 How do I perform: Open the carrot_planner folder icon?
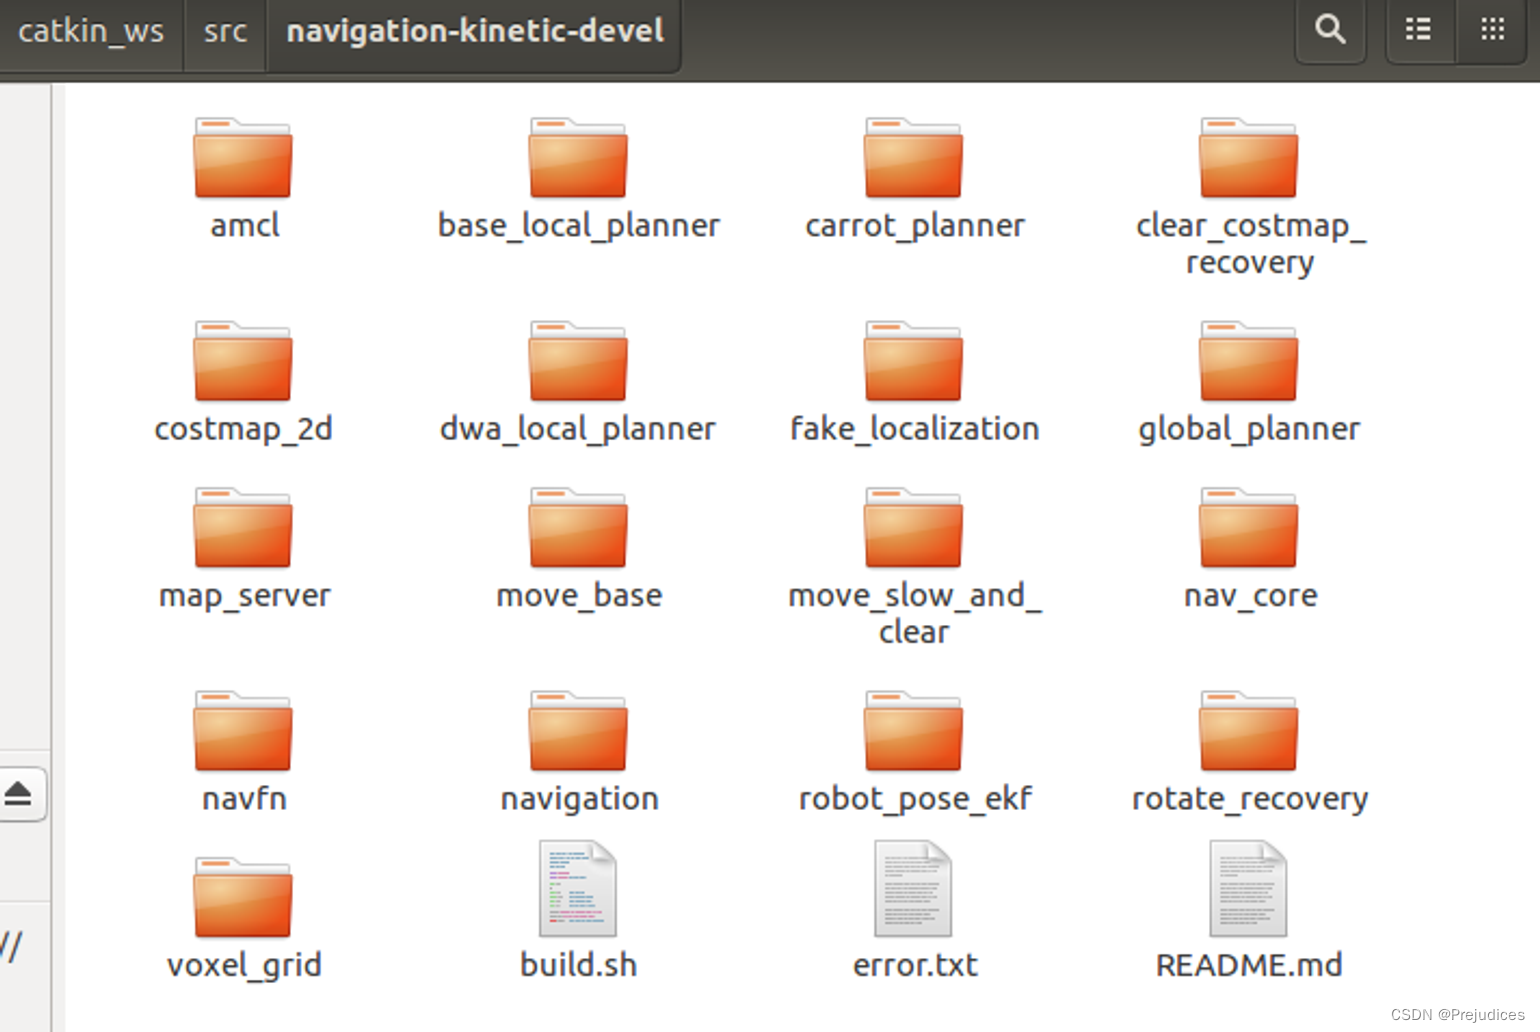(913, 158)
